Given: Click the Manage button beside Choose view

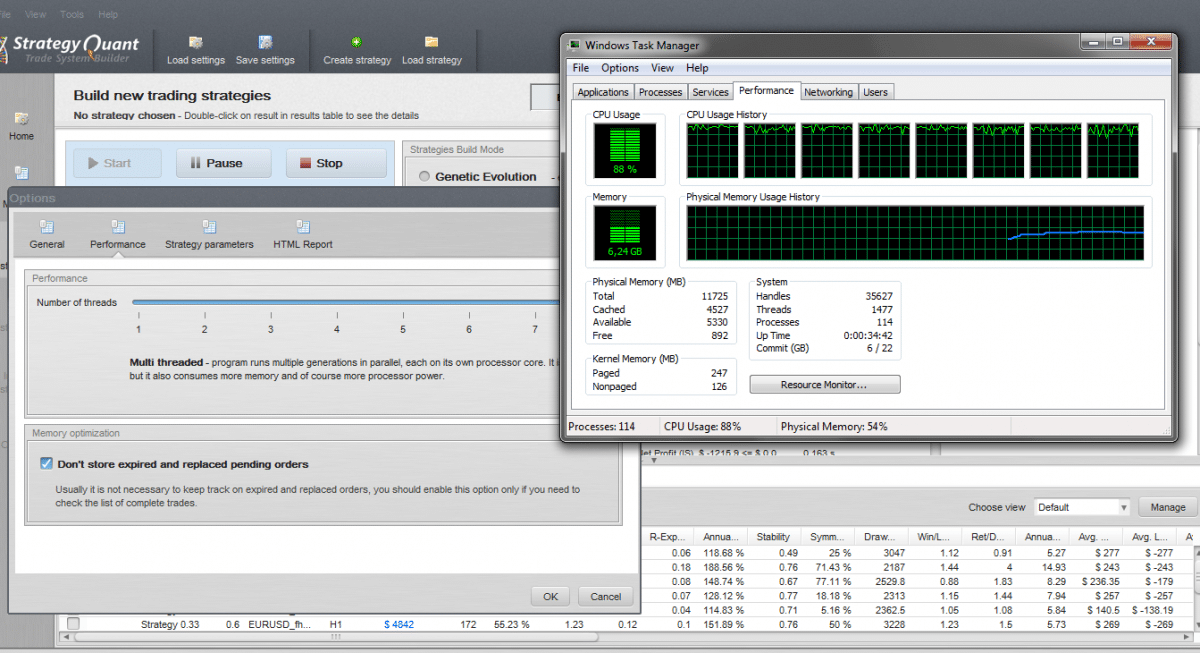Looking at the screenshot, I should point(1168,507).
